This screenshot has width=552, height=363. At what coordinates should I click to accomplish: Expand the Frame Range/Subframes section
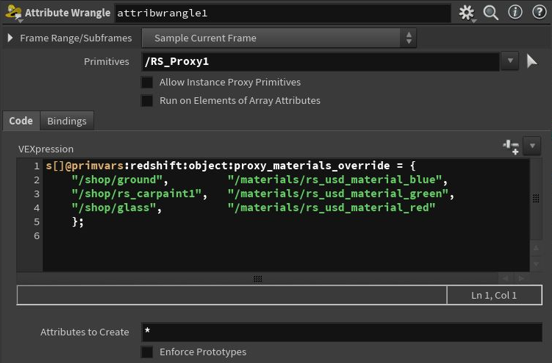[10, 38]
